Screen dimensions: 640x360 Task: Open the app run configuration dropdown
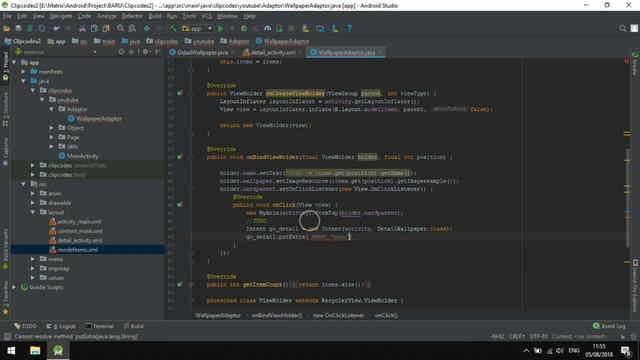pos(197,29)
